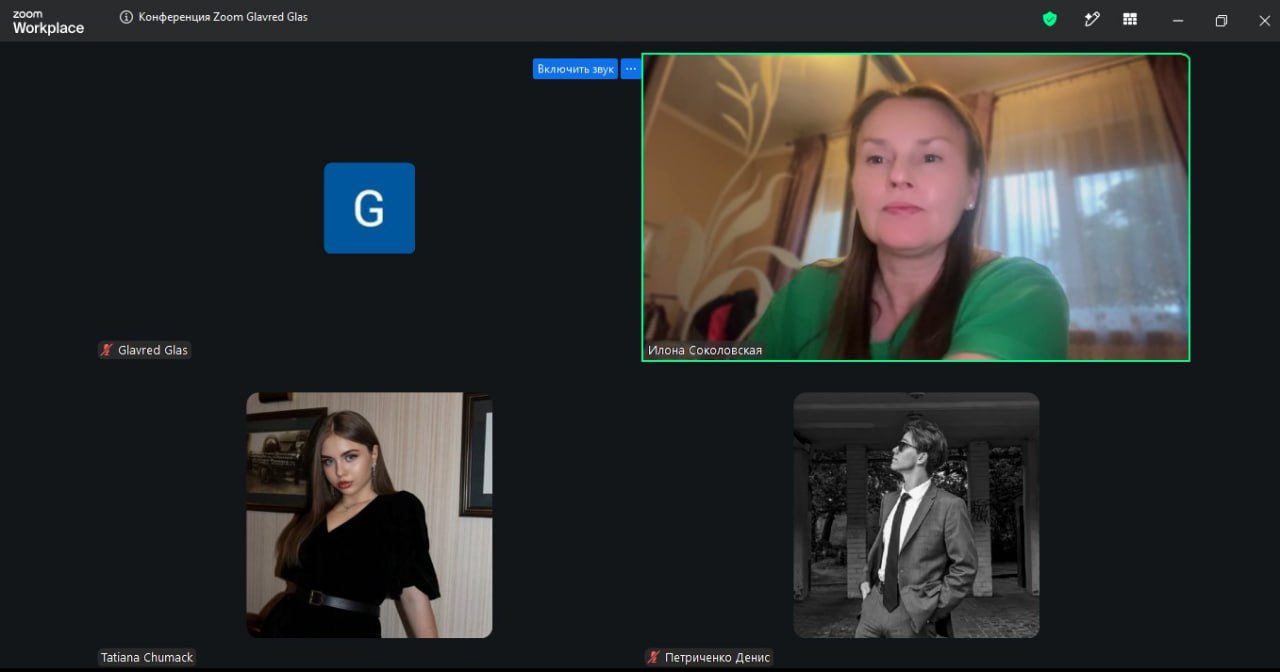This screenshot has width=1280, height=672.
Task: Click the Zoom Workplace logo
Action: [x=48, y=22]
